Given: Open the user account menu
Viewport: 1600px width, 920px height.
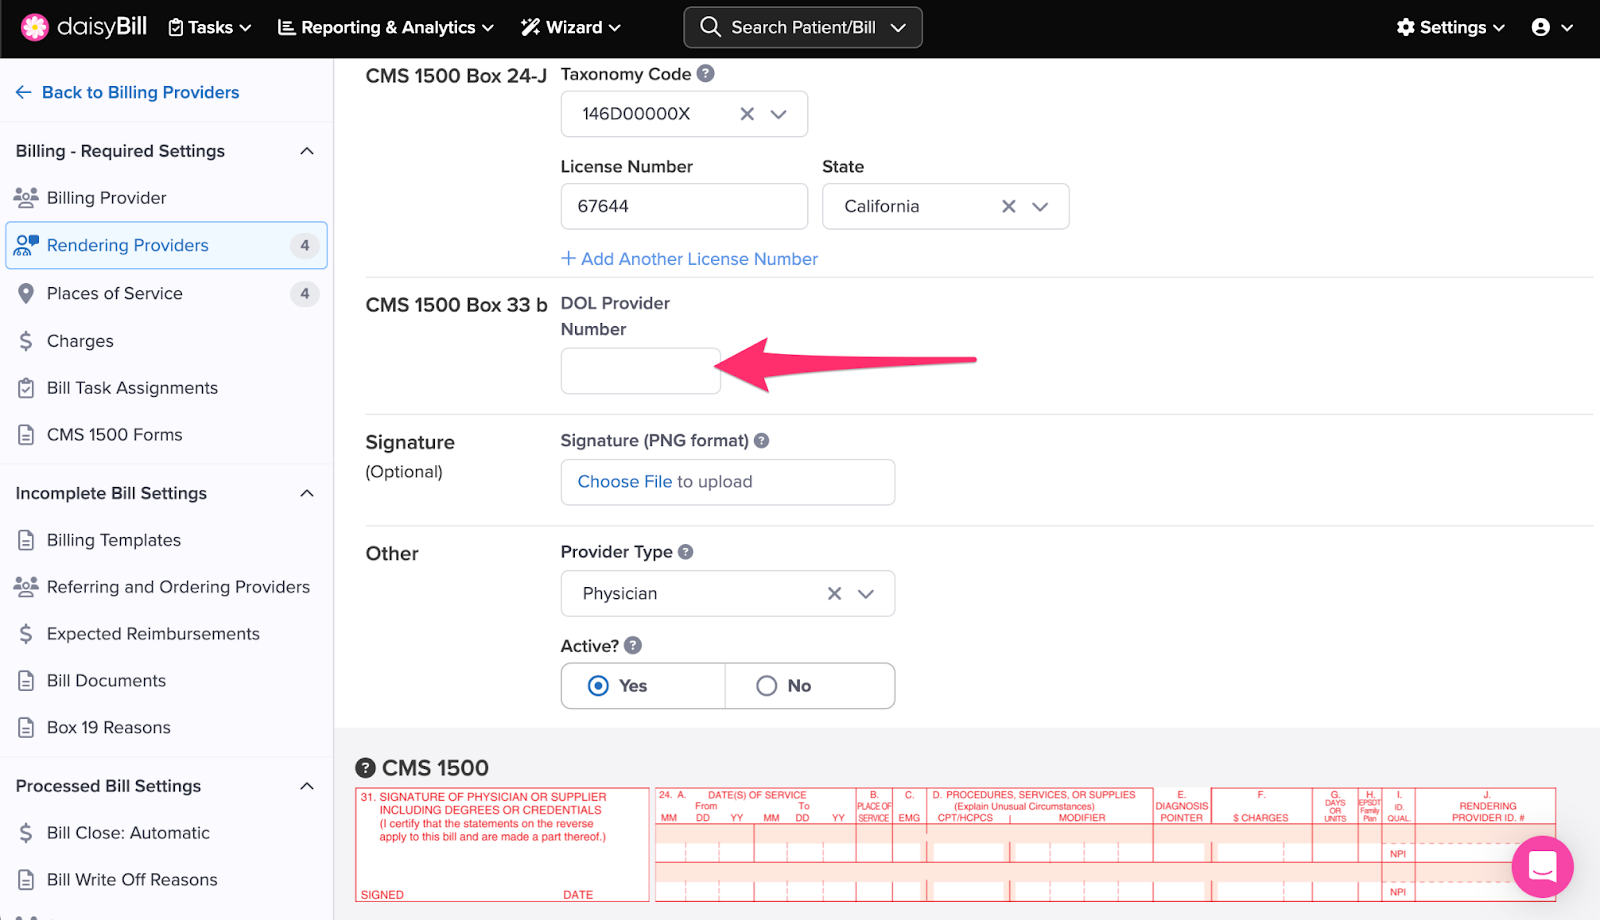Looking at the screenshot, I should [x=1551, y=27].
